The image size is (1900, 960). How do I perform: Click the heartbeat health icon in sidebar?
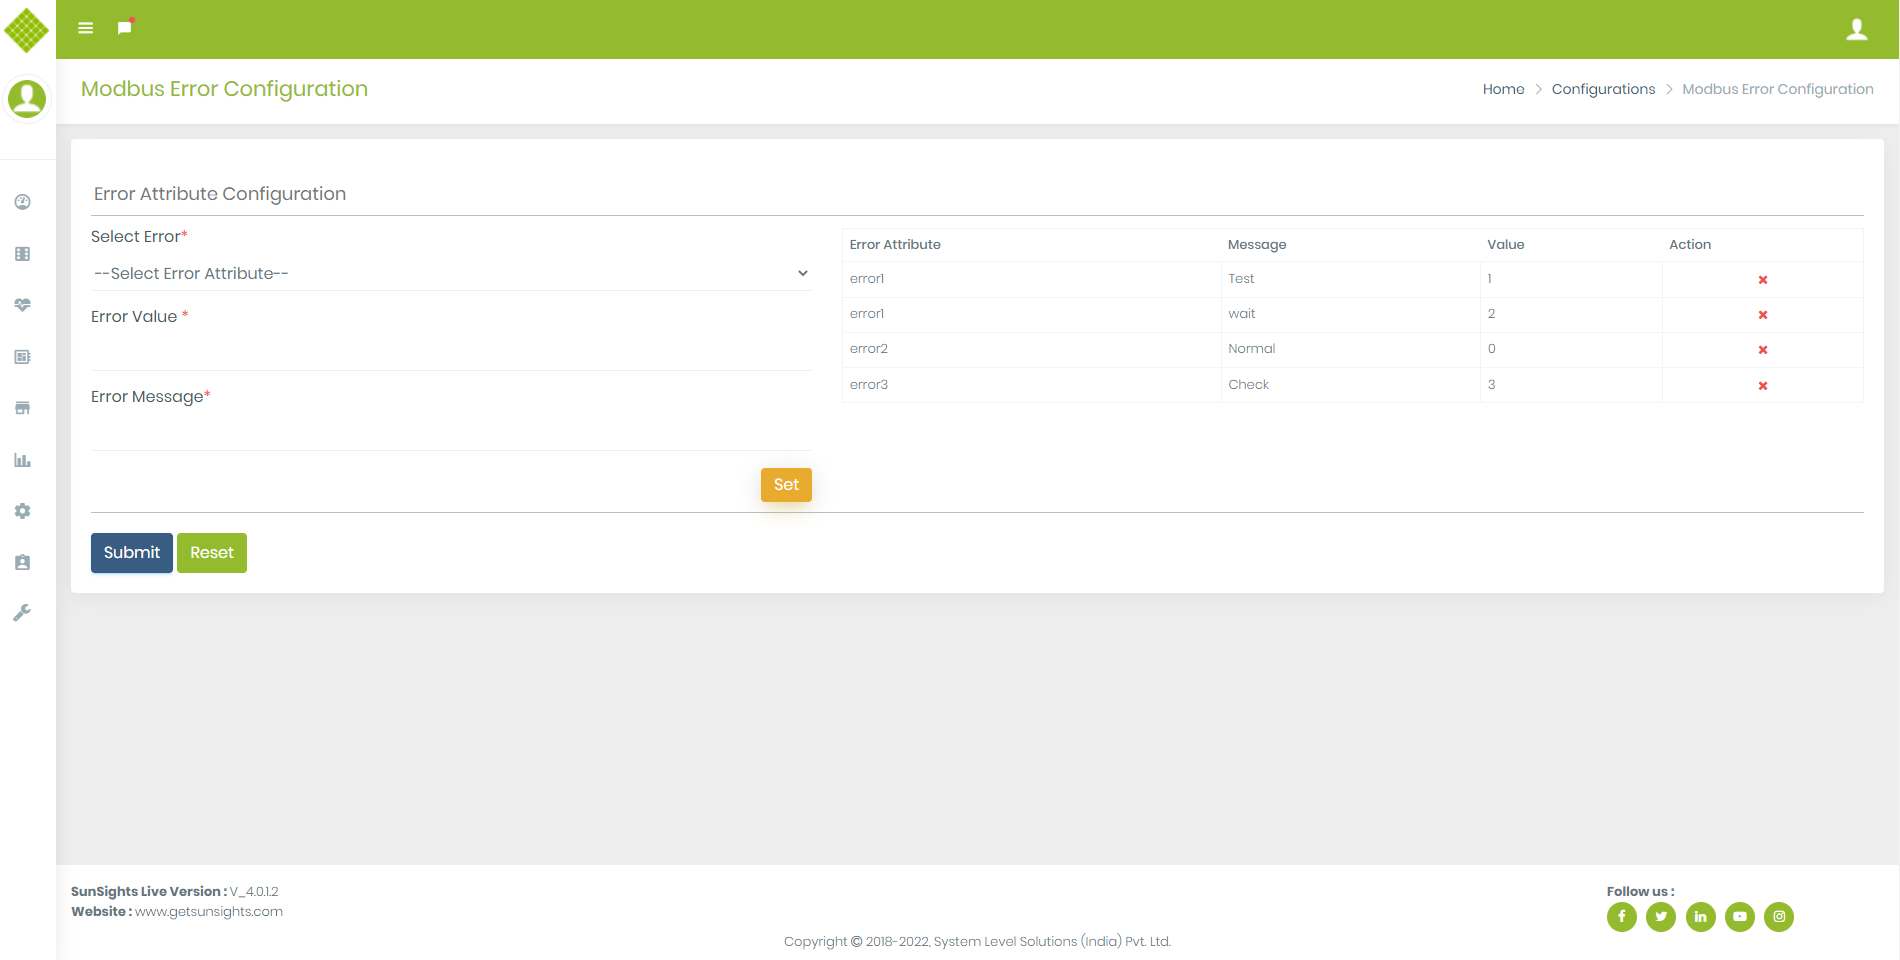[22, 305]
